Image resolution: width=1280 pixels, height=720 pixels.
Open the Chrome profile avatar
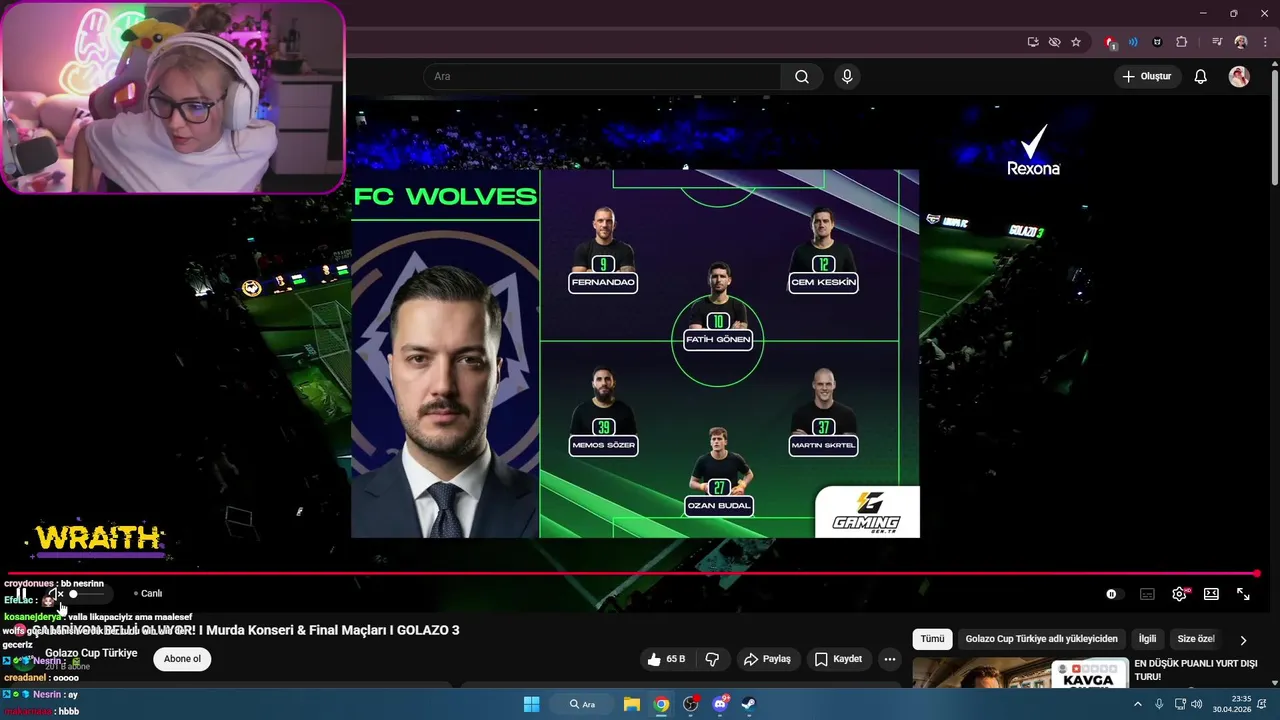(x=1241, y=42)
